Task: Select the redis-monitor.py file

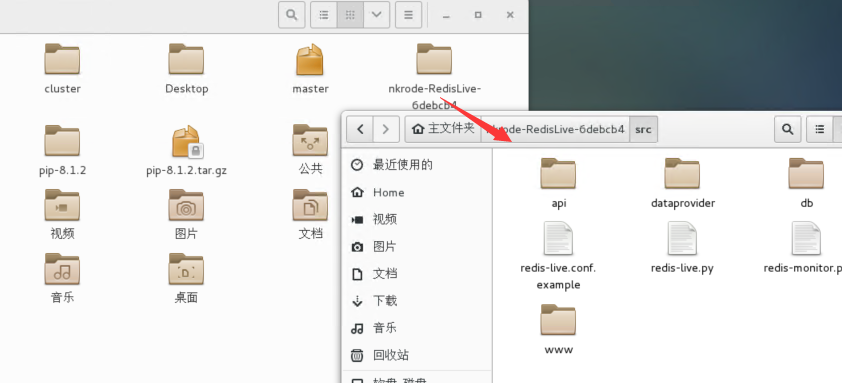Action: click(x=807, y=239)
